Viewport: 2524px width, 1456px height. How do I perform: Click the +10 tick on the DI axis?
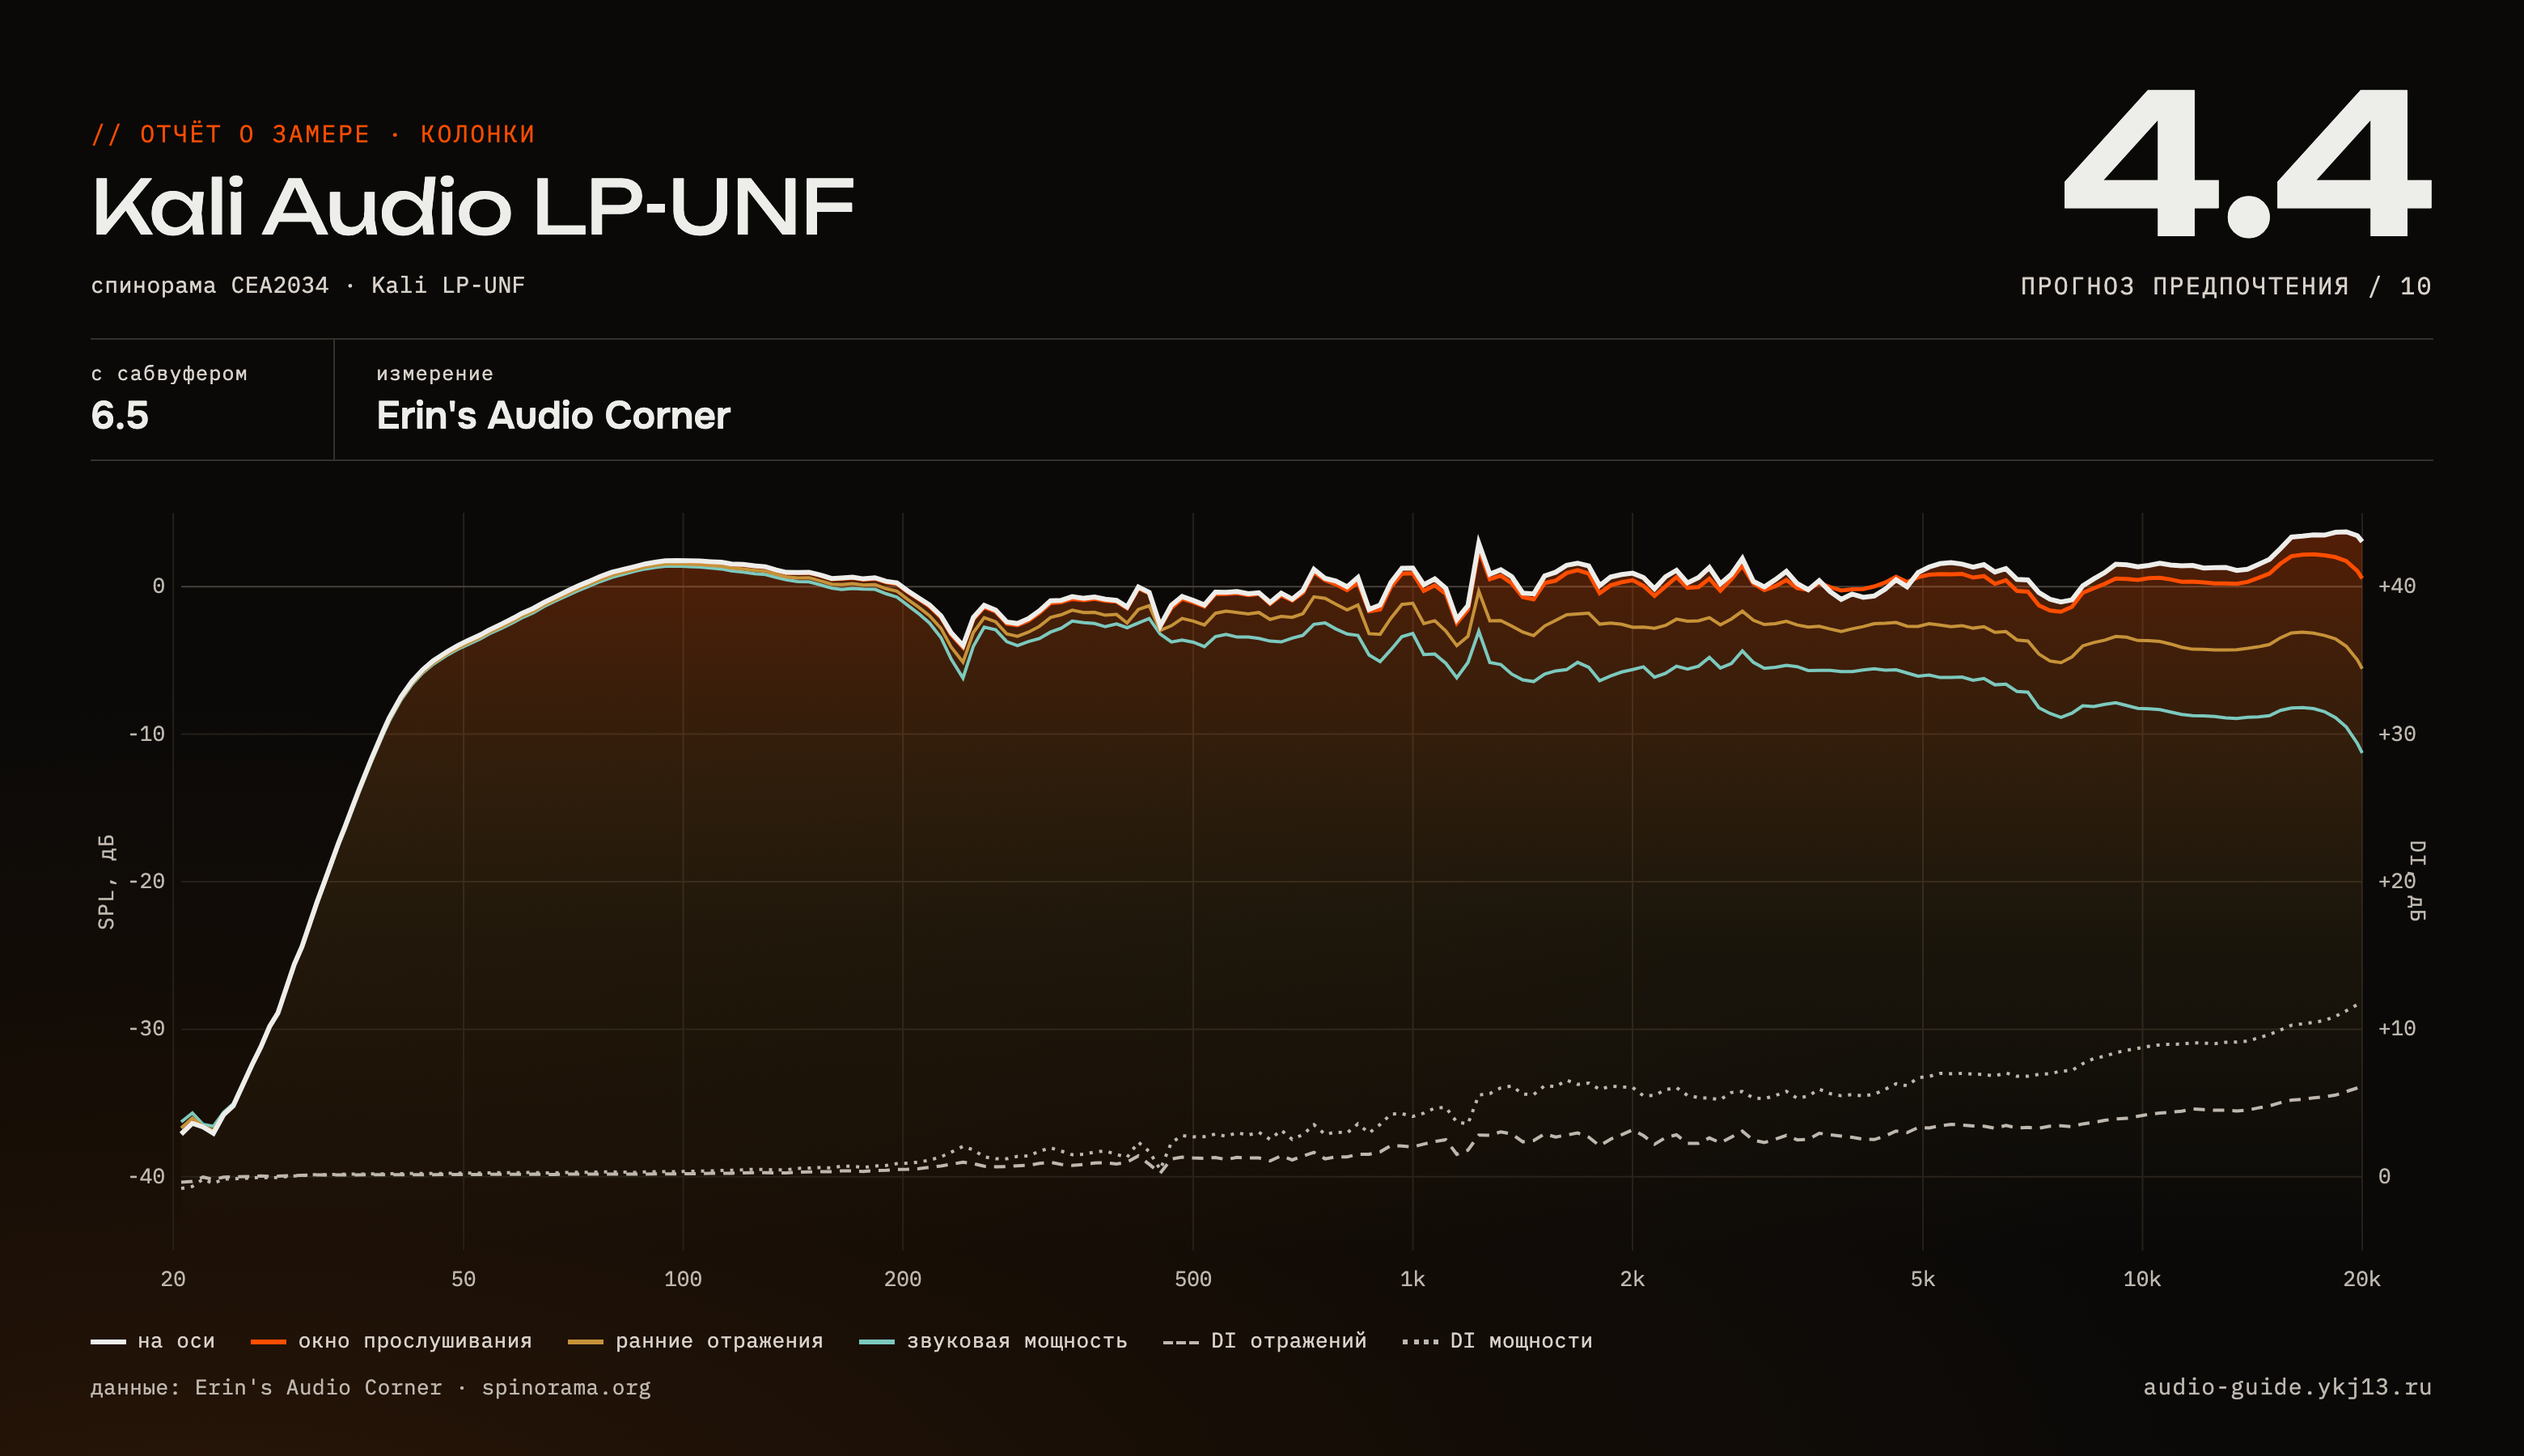point(2397,1029)
